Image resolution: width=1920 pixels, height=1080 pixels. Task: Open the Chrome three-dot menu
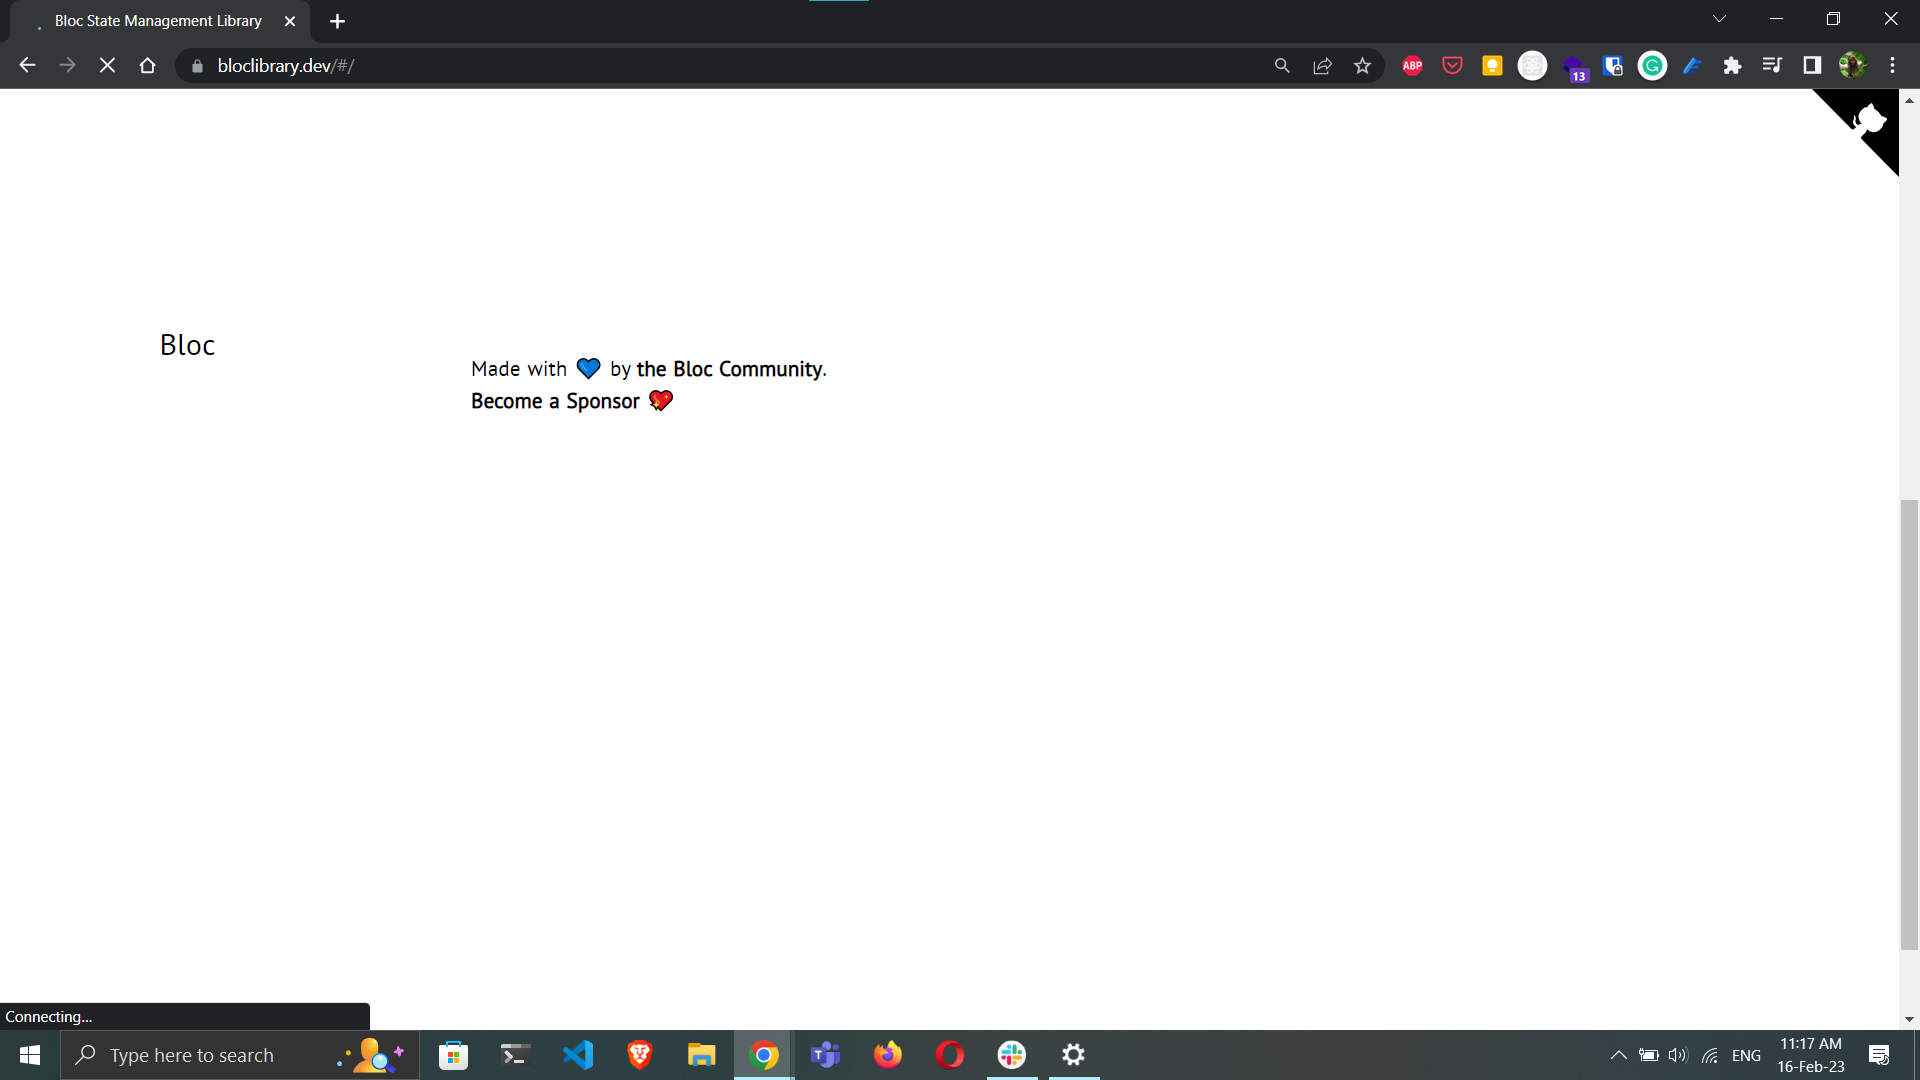(x=1893, y=65)
